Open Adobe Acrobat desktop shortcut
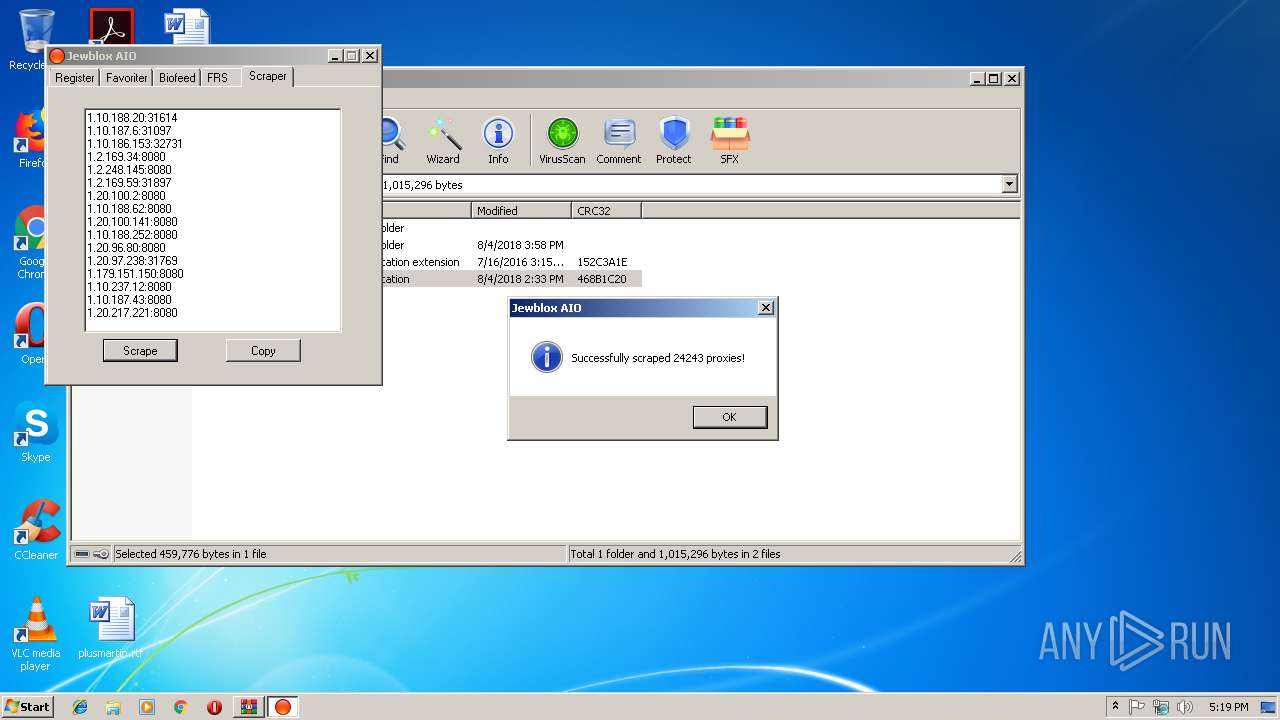This screenshot has height=720, width=1280. pos(111,28)
